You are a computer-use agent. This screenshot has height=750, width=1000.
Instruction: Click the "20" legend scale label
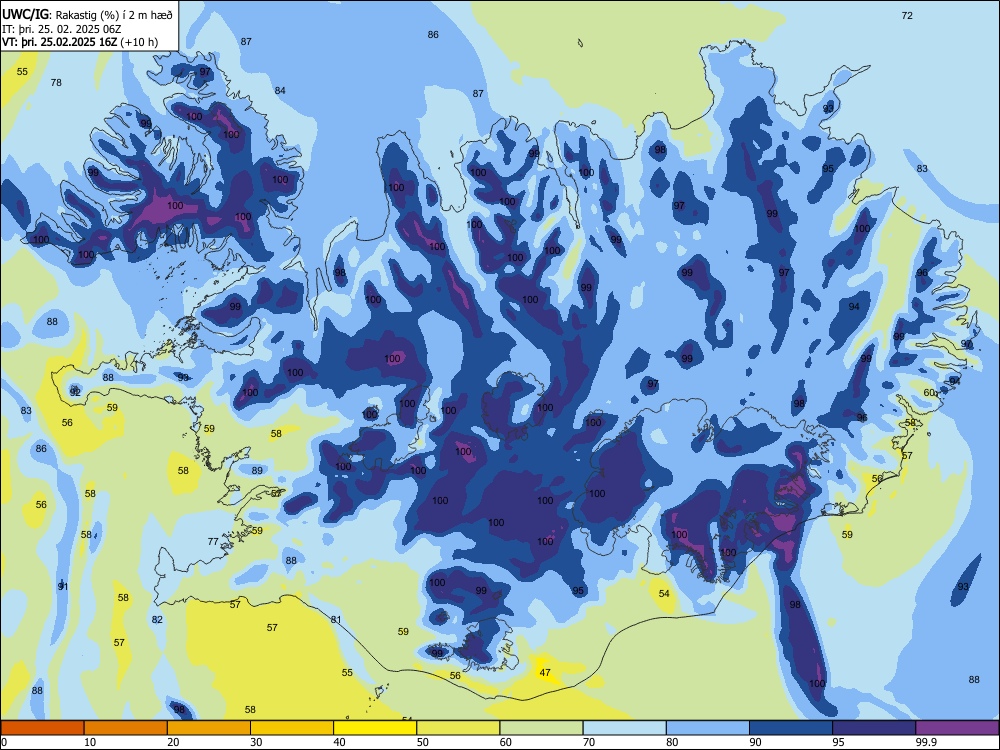pos(173,742)
